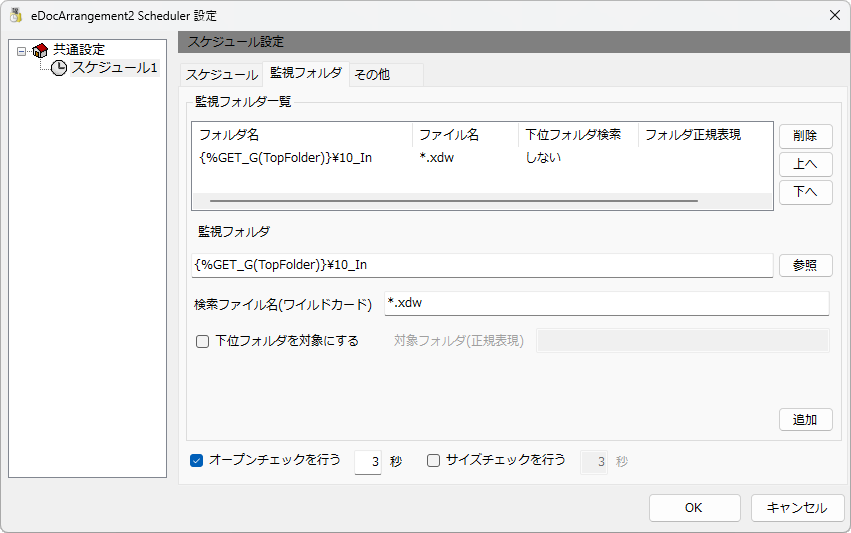
Task: Click the open check seconds field
Action: [368, 462]
